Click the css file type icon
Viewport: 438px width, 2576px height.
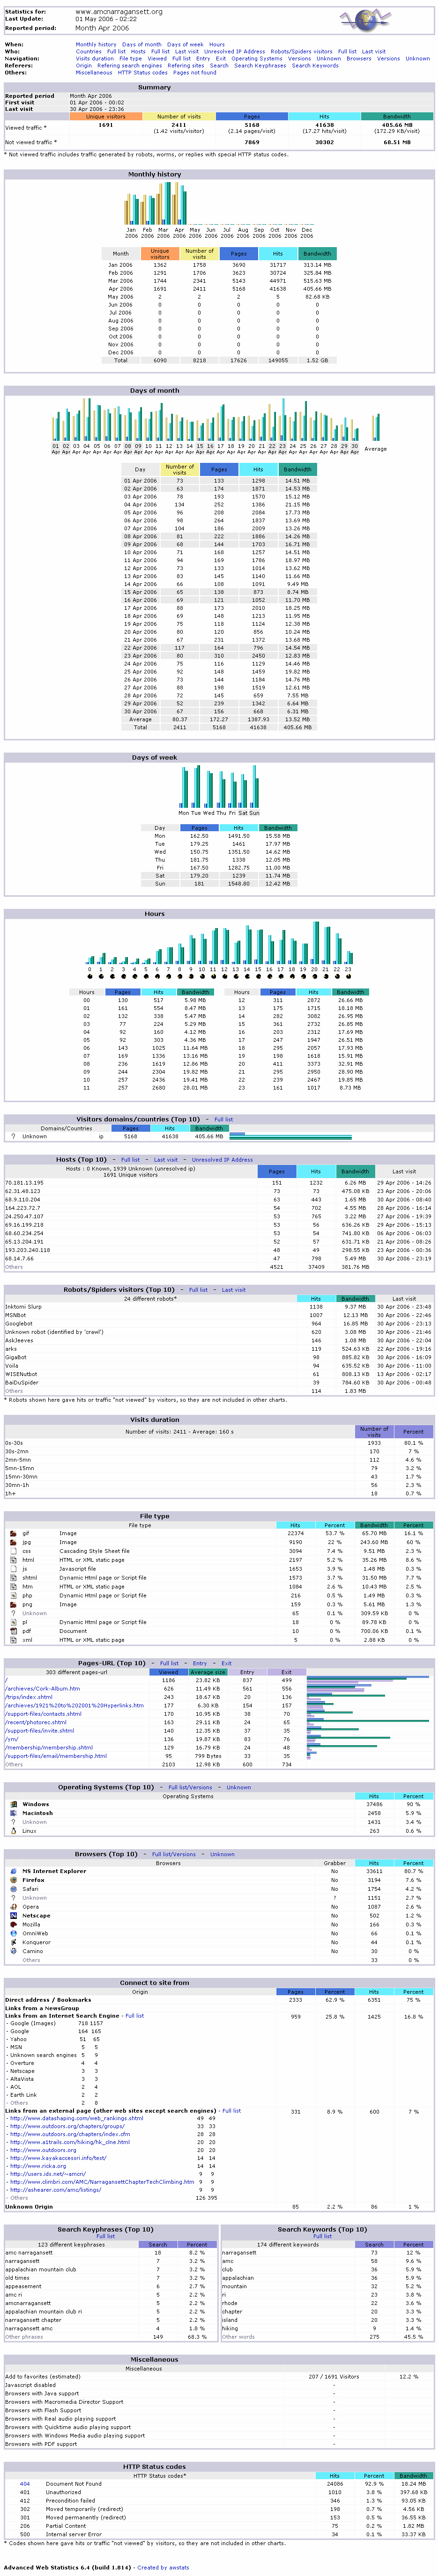tap(12, 1551)
